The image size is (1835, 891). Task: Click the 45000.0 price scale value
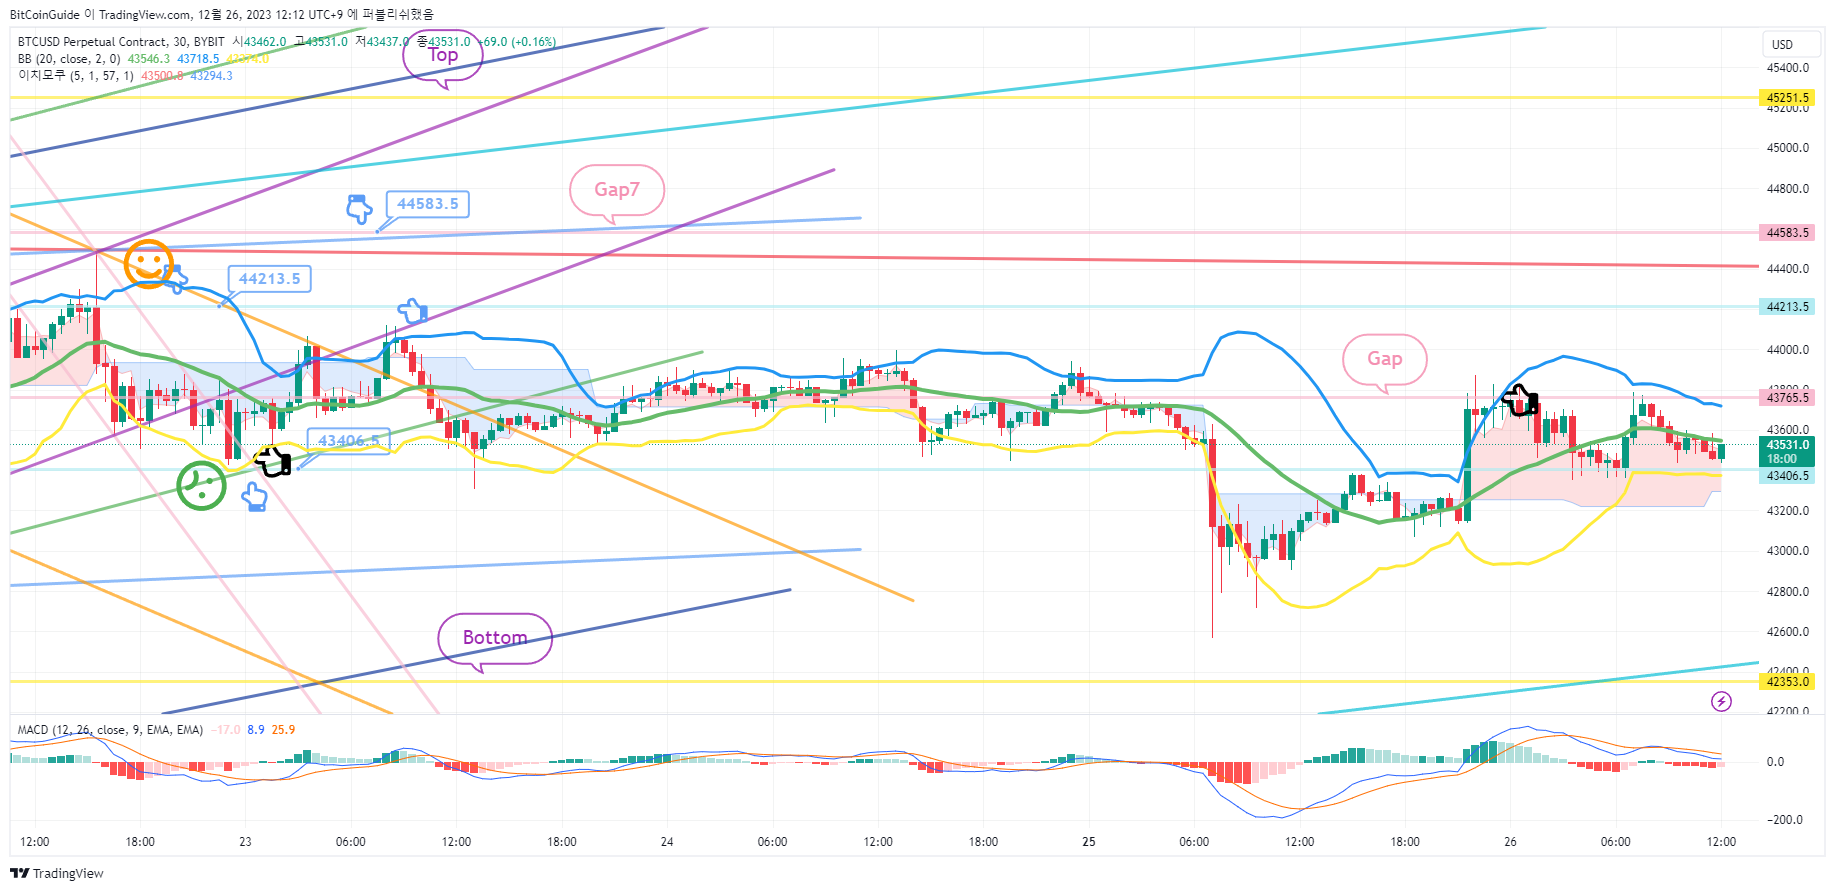[1788, 148]
